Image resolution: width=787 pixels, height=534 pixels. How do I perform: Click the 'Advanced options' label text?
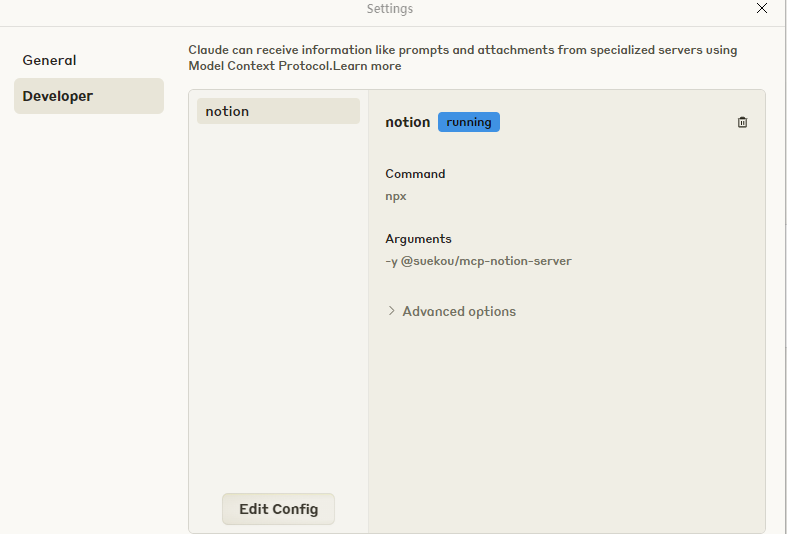pos(459,311)
